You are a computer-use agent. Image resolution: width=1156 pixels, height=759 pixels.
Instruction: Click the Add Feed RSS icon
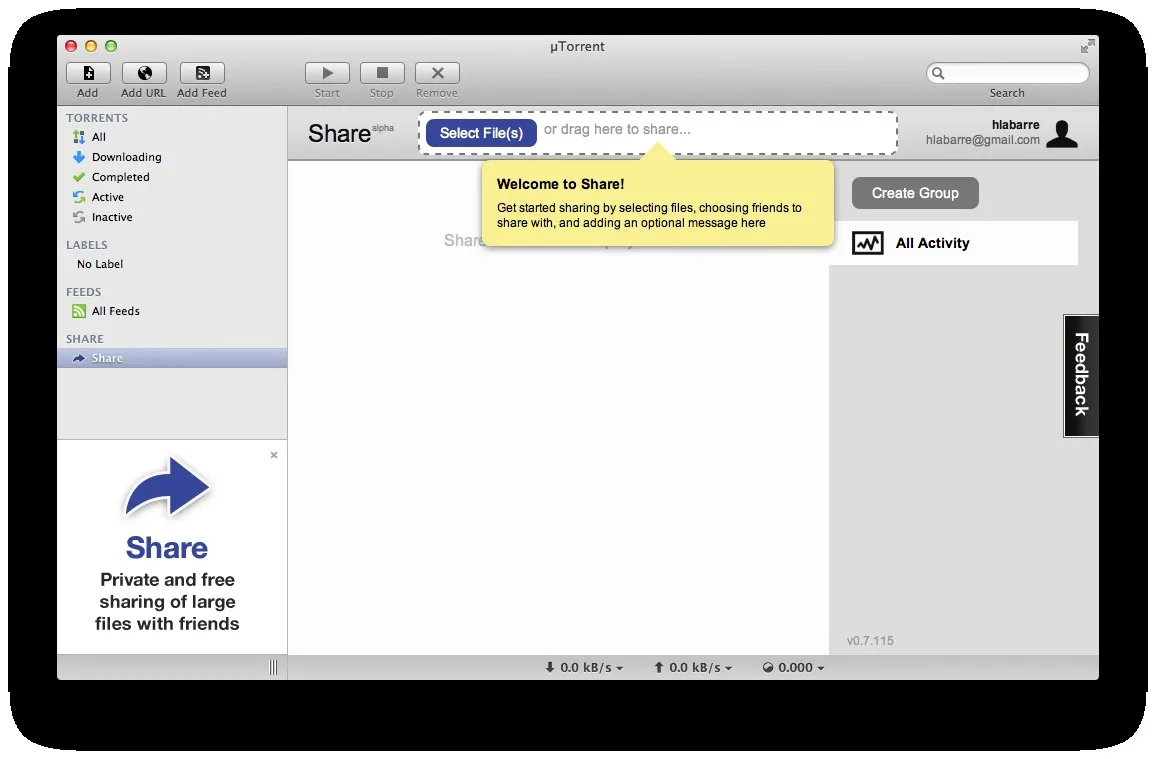coord(202,73)
